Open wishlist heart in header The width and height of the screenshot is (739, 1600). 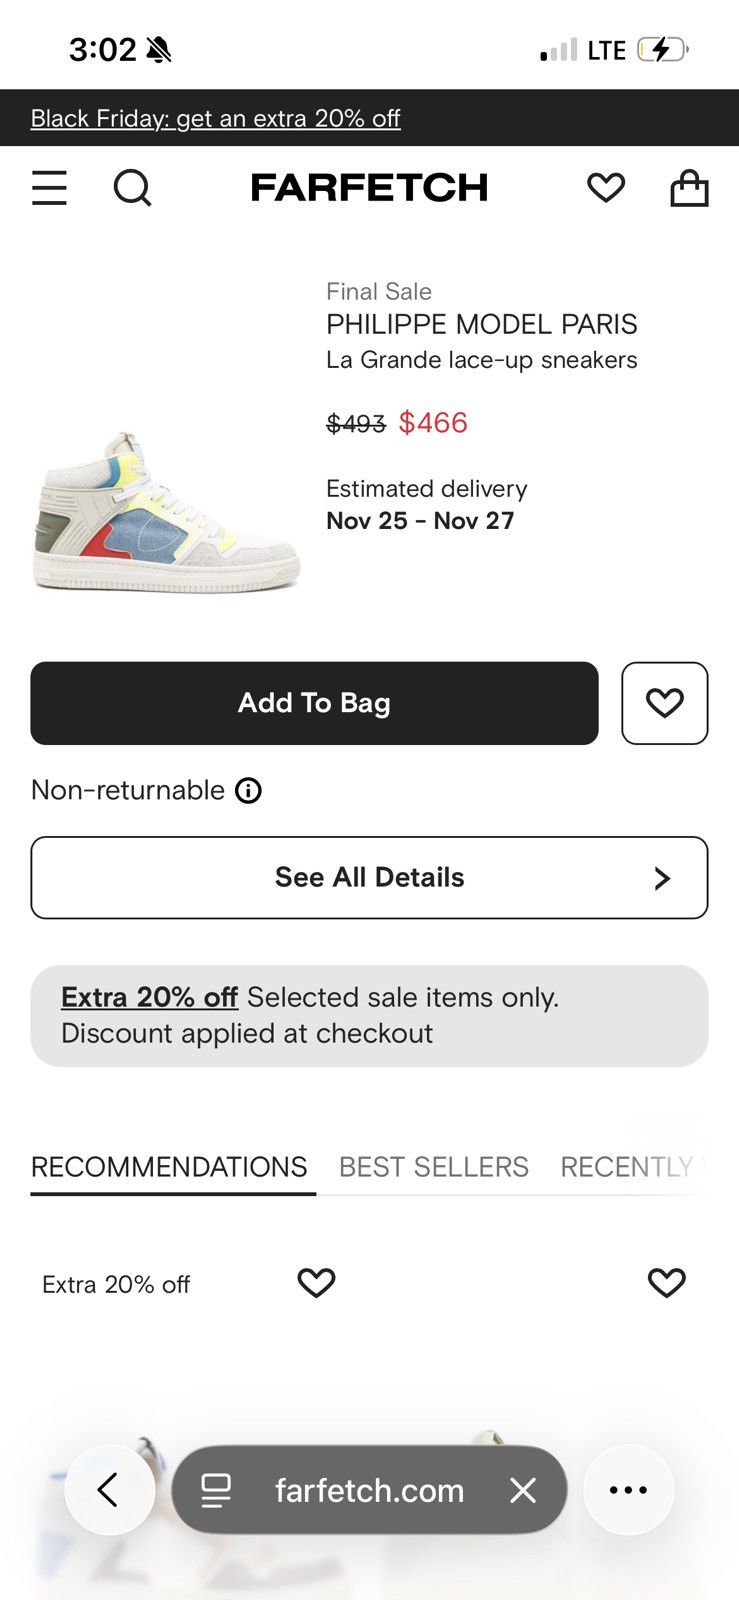606,187
